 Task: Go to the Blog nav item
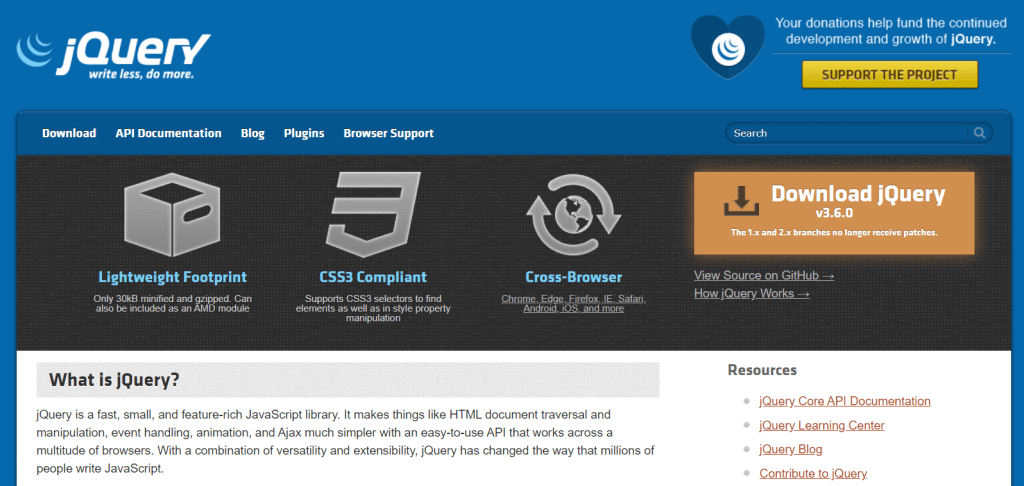[253, 133]
